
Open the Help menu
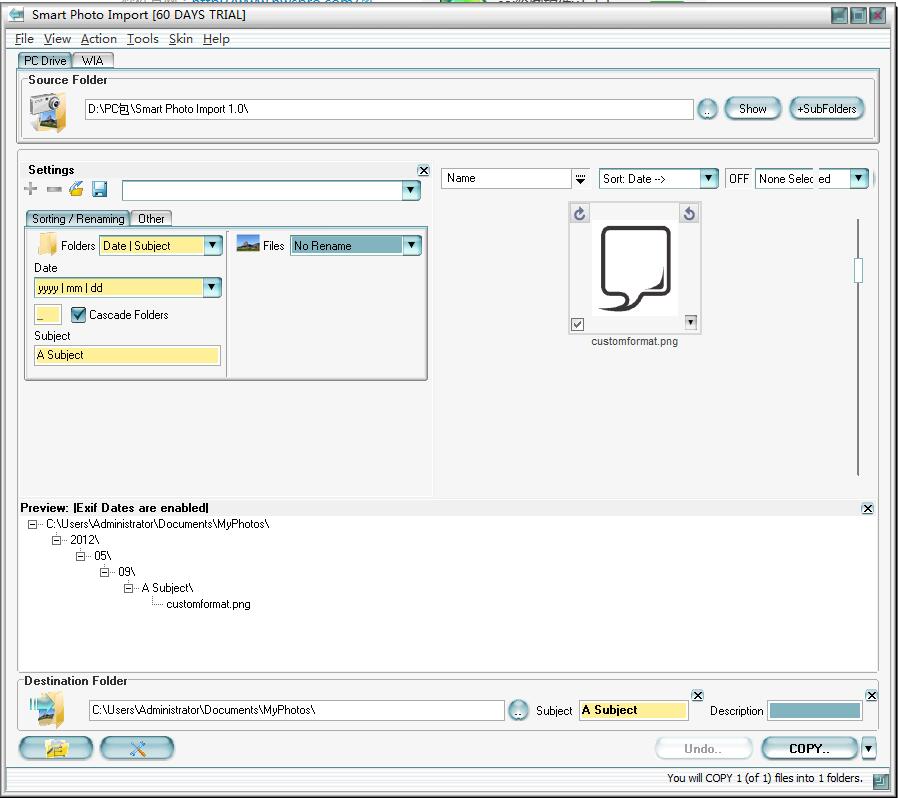pos(216,39)
